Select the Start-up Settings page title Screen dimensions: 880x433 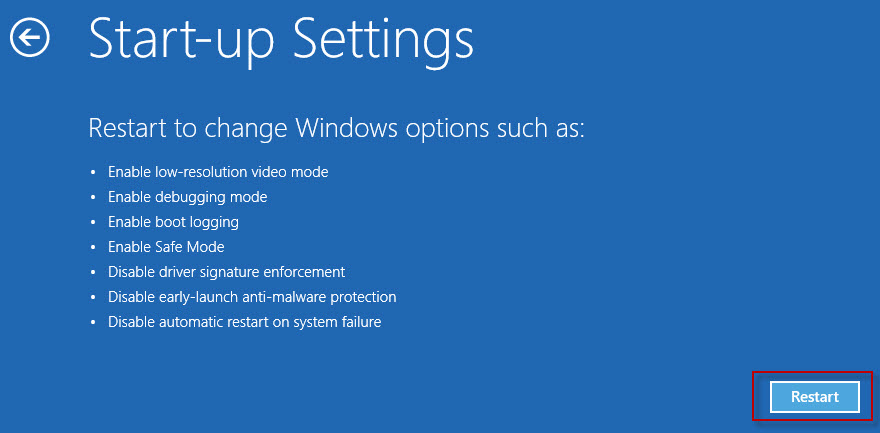click(x=281, y=38)
